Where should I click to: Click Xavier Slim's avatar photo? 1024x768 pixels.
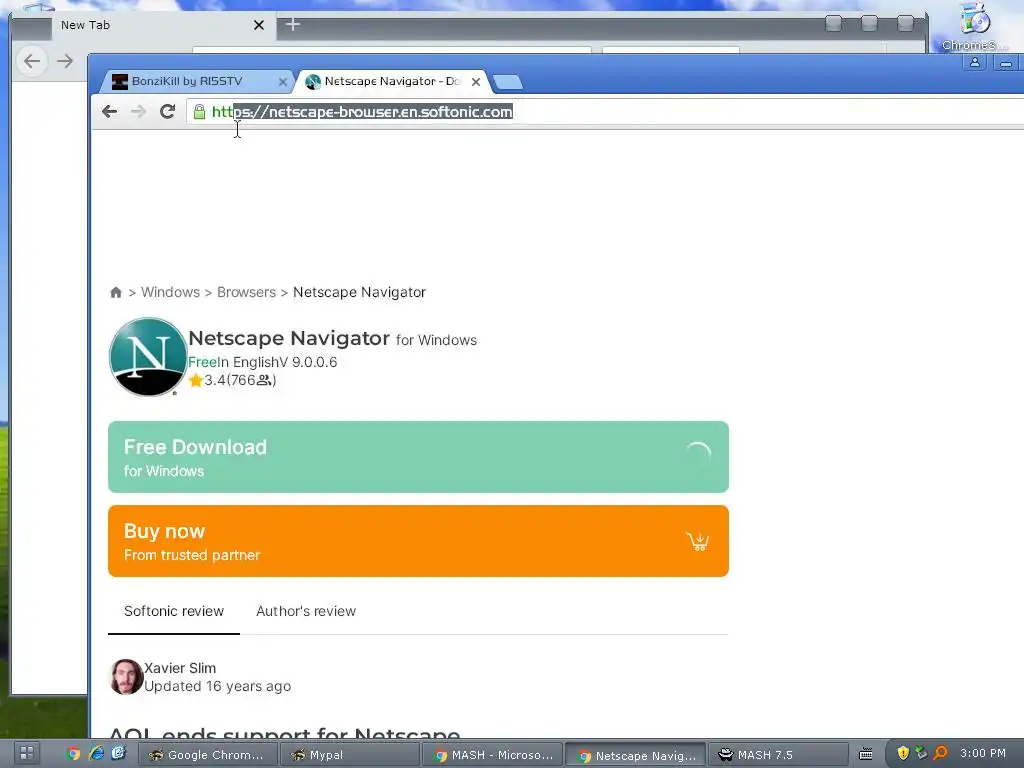click(x=126, y=677)
